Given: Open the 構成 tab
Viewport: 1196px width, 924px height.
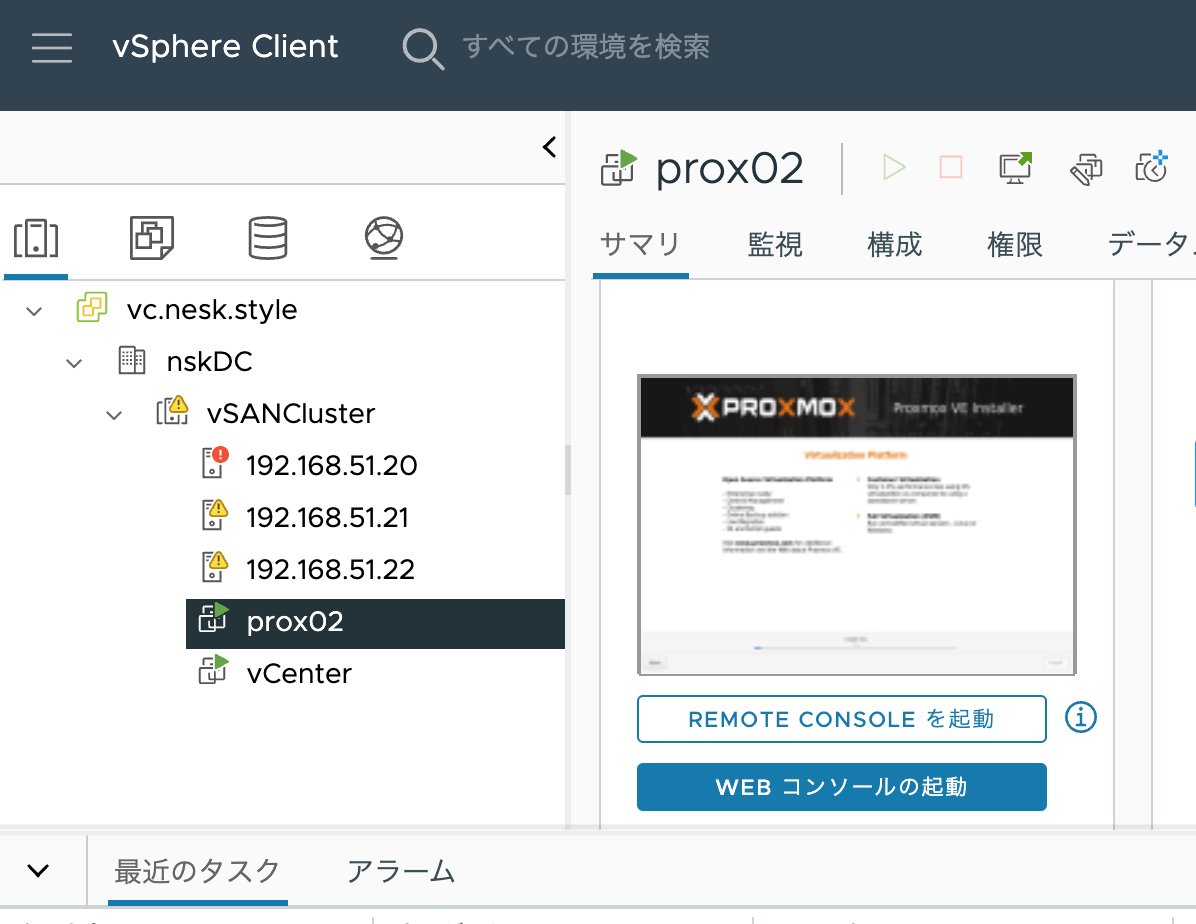Looking at the screenshot, I should pyautogui.click(x=895, y=245).
